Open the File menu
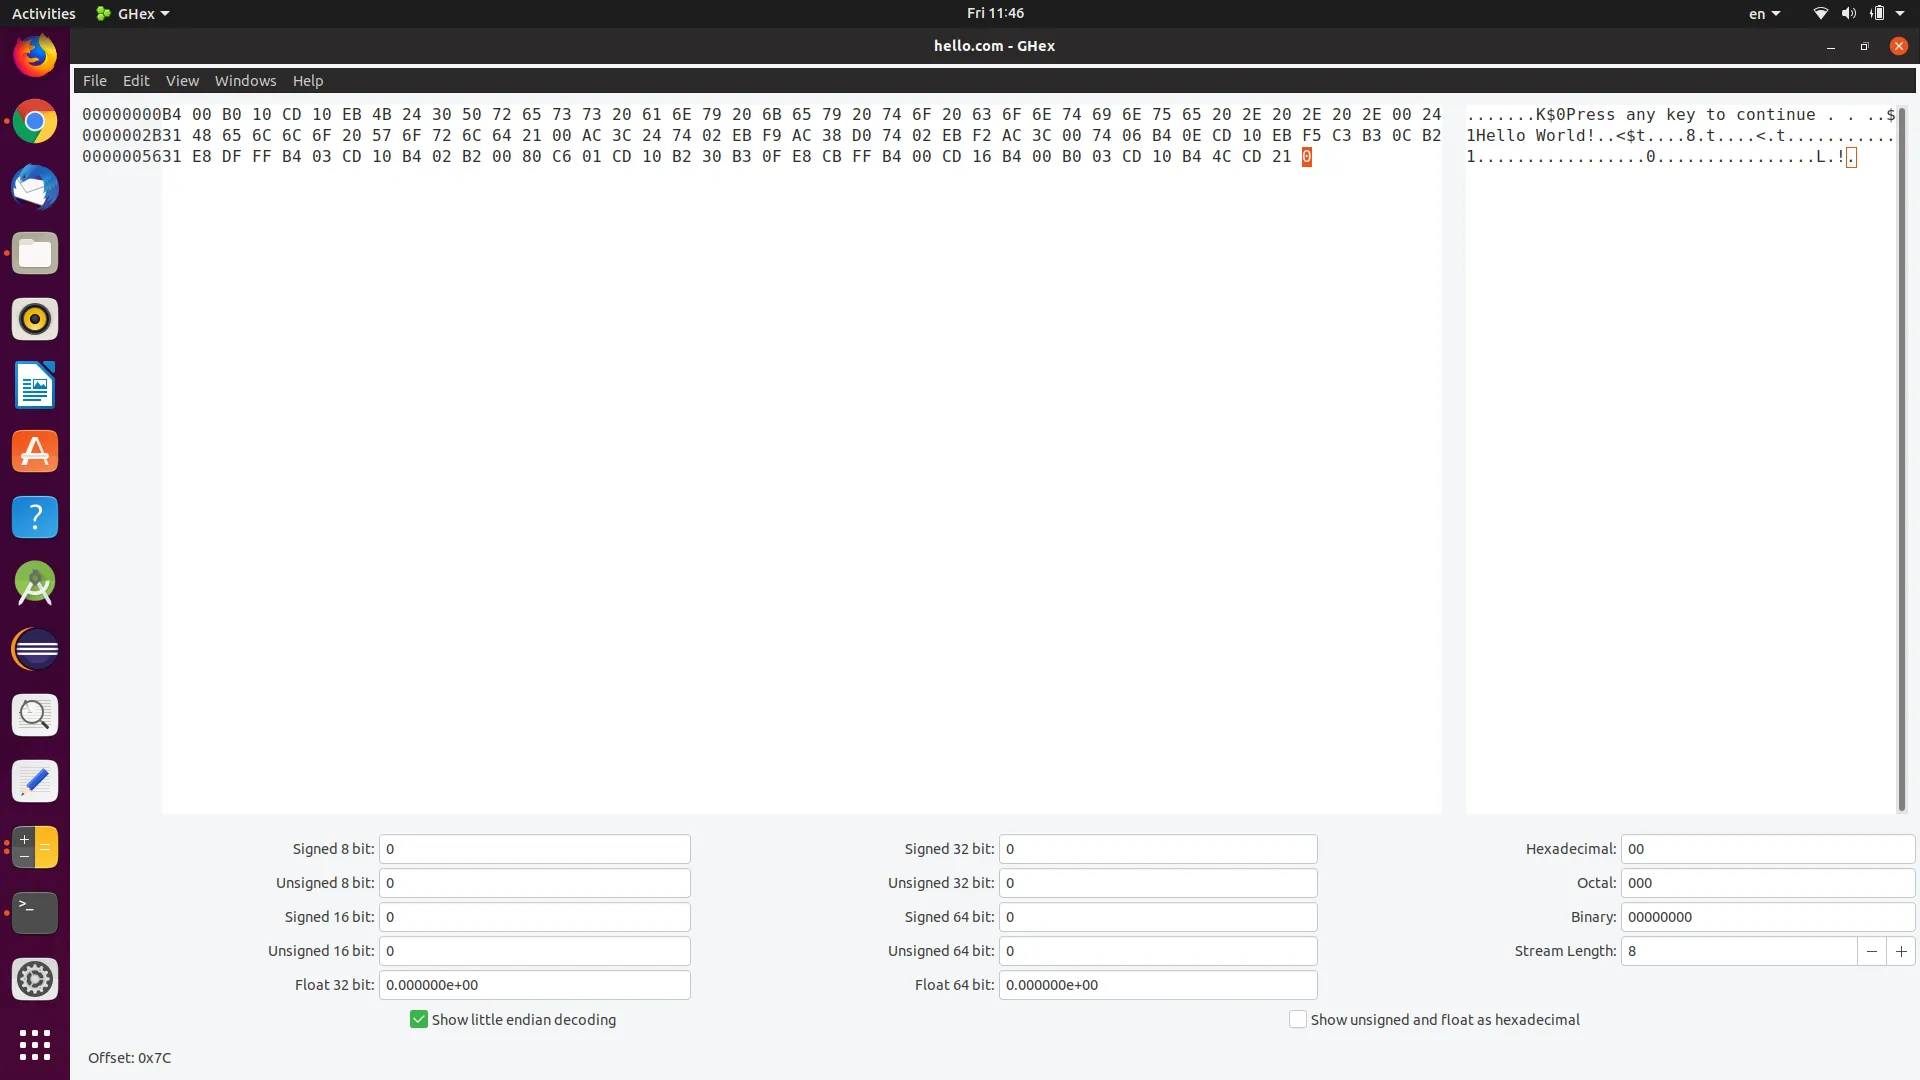Screen dimensions: 1920x1080 tap(95, 81)
